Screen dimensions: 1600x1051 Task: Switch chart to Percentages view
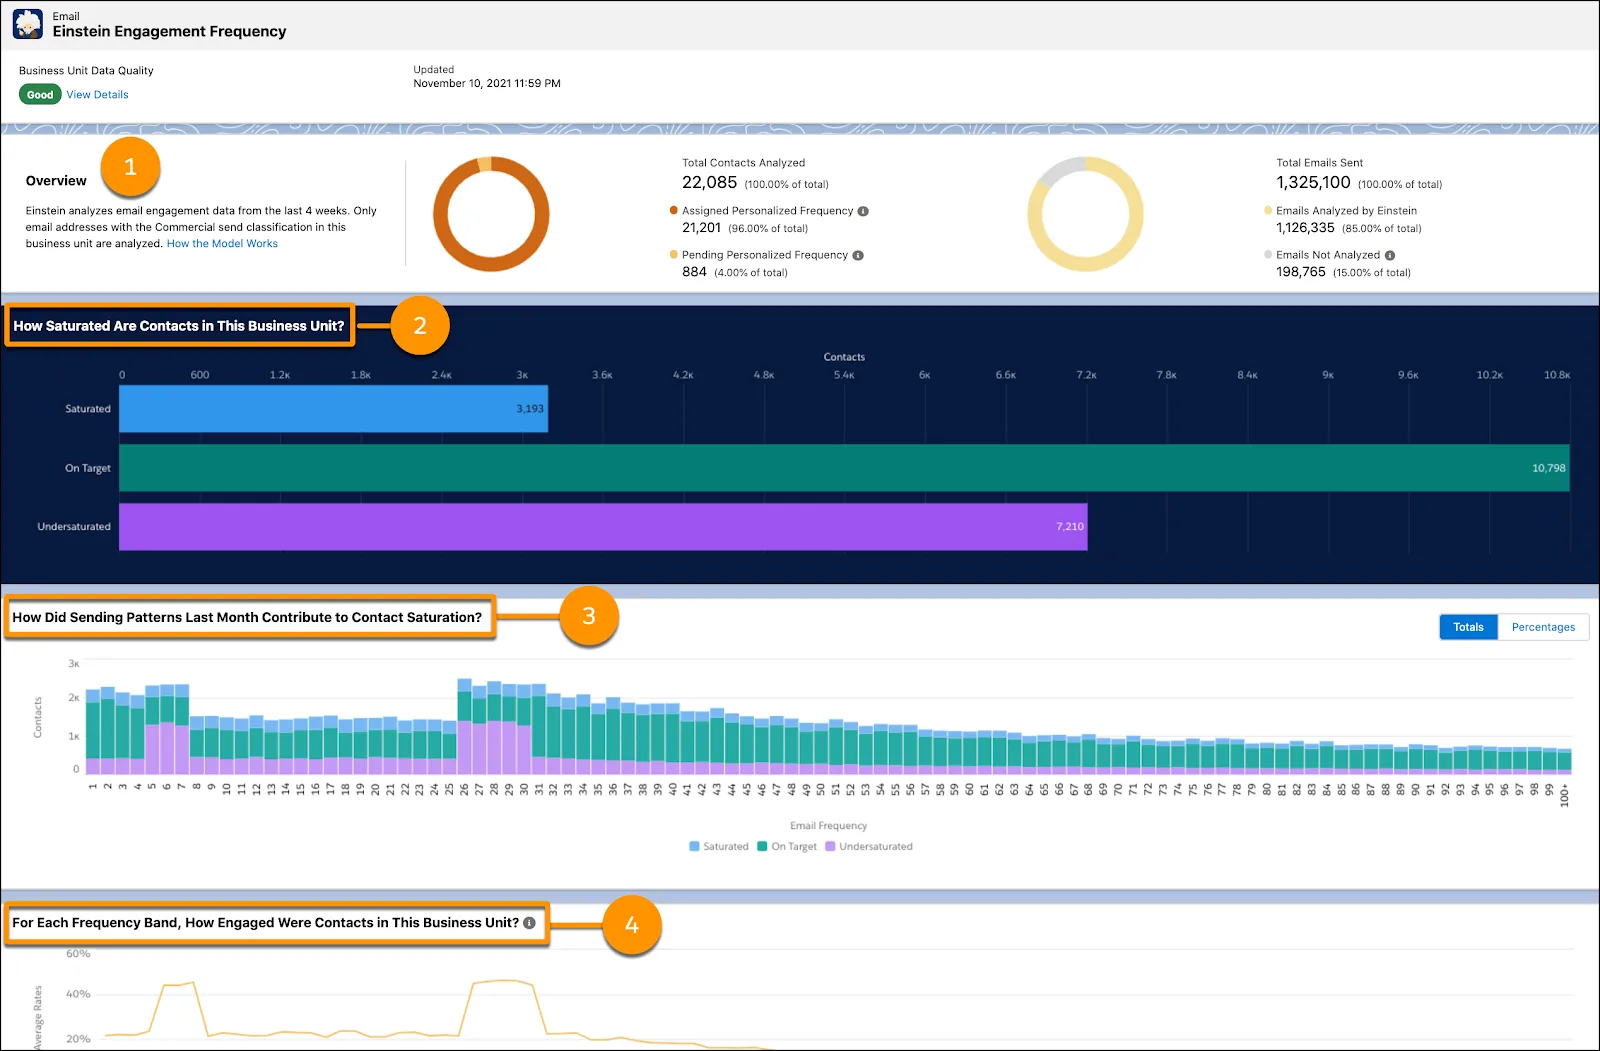1543,627
